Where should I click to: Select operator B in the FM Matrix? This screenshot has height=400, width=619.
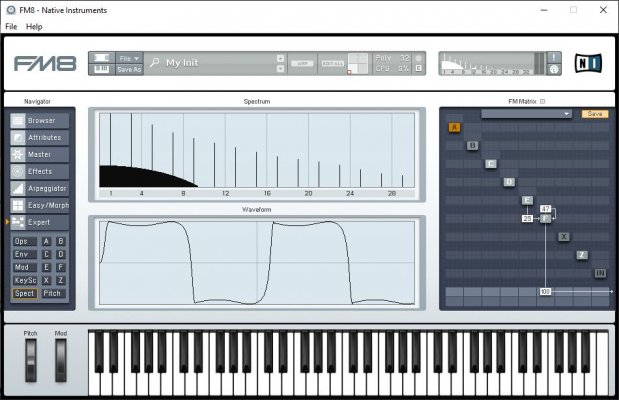473,145
